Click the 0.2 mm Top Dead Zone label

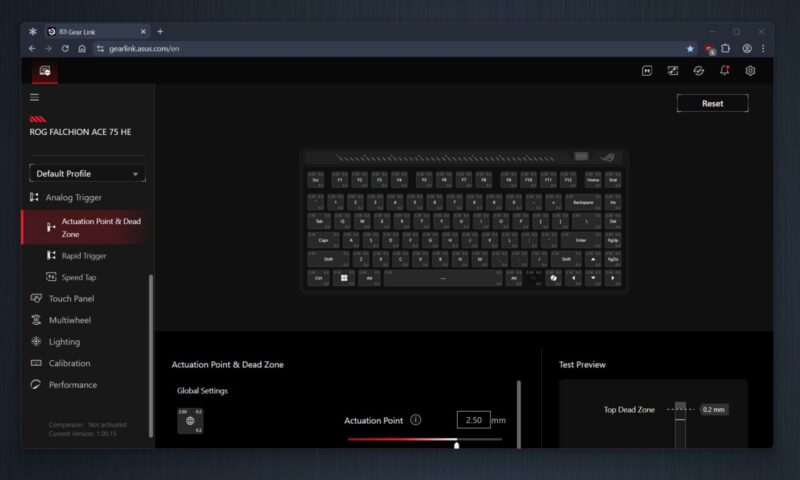[713, 409]
